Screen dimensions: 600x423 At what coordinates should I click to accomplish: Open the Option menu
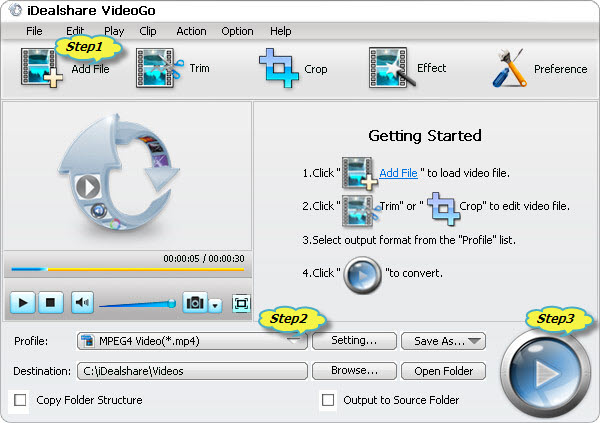click(x=237, y=31)
